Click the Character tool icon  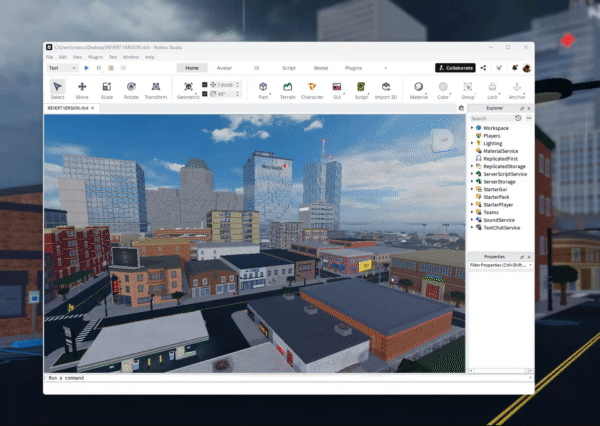click(312, 89)
